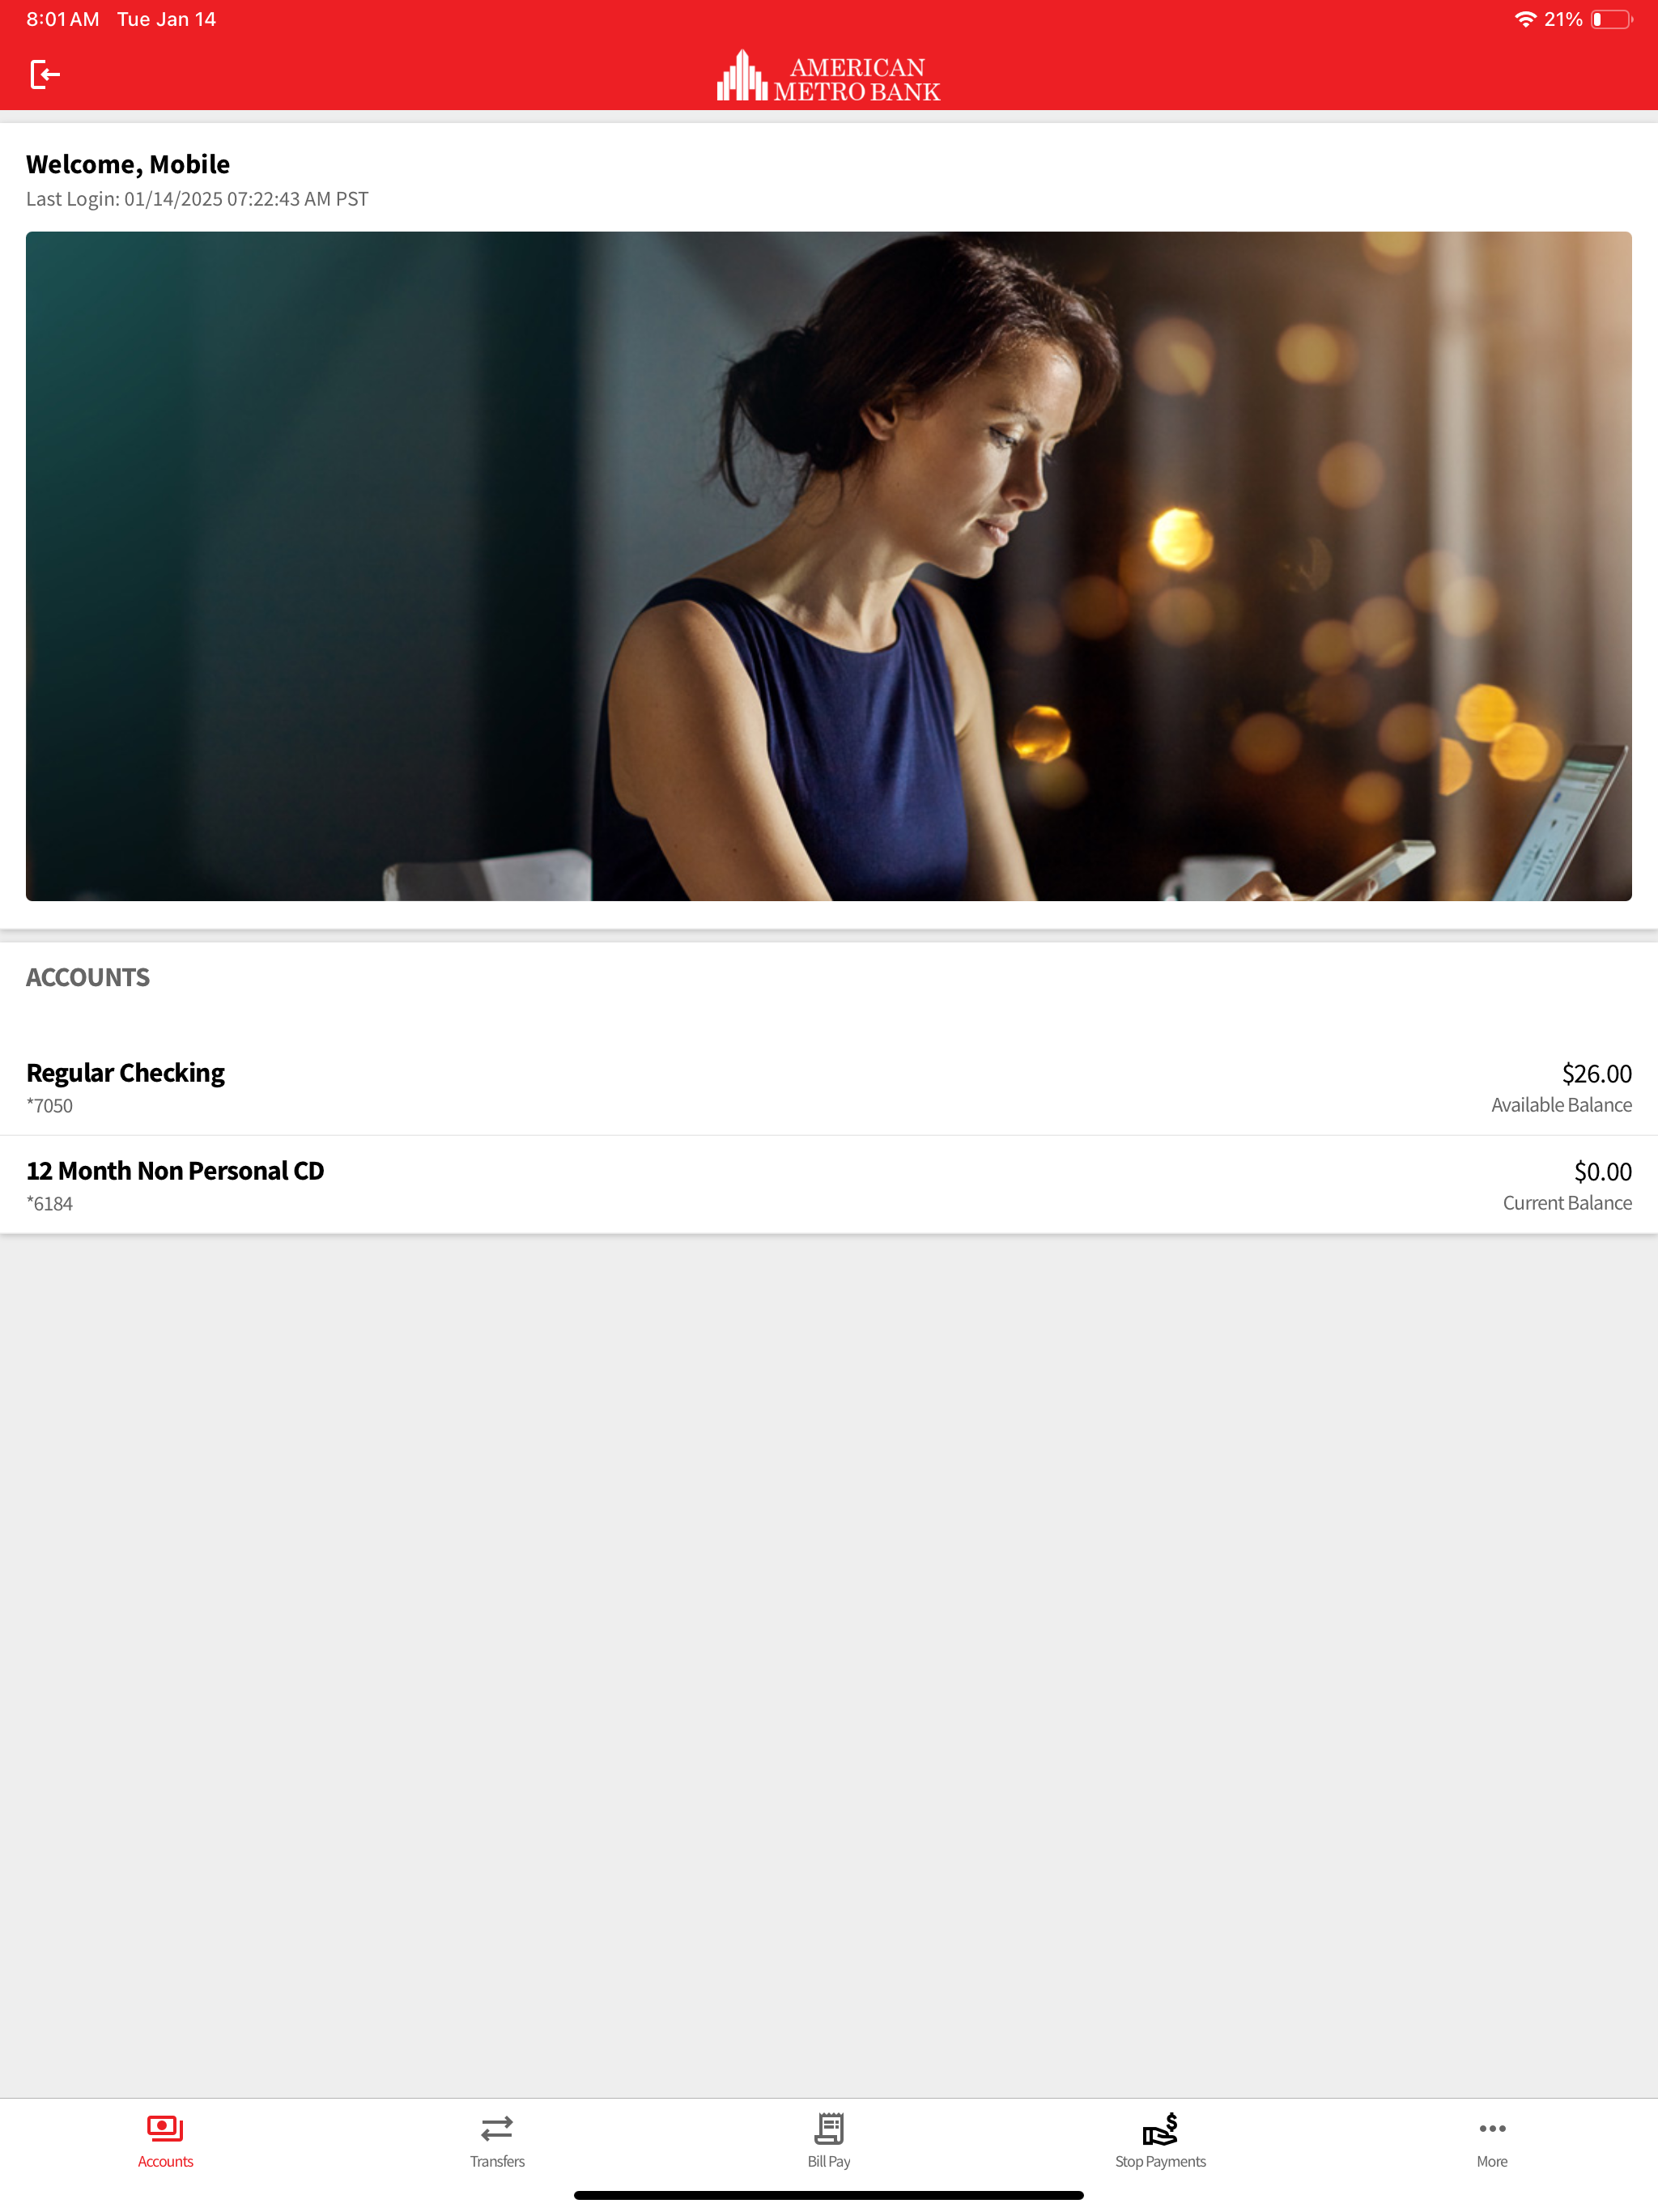Tap the Tue Jan 14 date

pos(166,19)
